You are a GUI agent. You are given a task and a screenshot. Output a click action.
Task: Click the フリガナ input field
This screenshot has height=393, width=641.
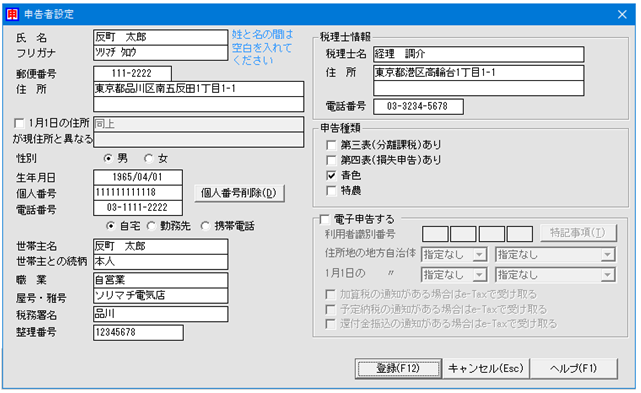[x=160, y=53]
